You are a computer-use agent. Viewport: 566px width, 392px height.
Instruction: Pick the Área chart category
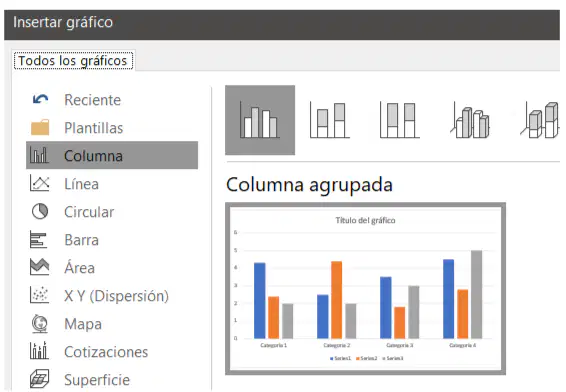(x=112, y=268)
